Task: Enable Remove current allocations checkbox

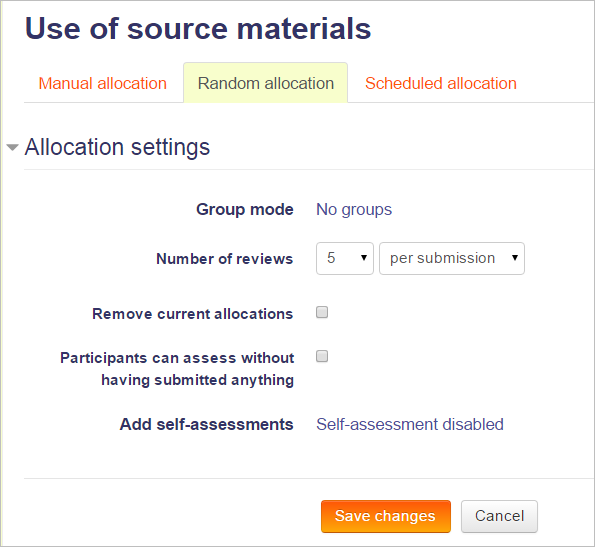Action: tap(322, 312)
